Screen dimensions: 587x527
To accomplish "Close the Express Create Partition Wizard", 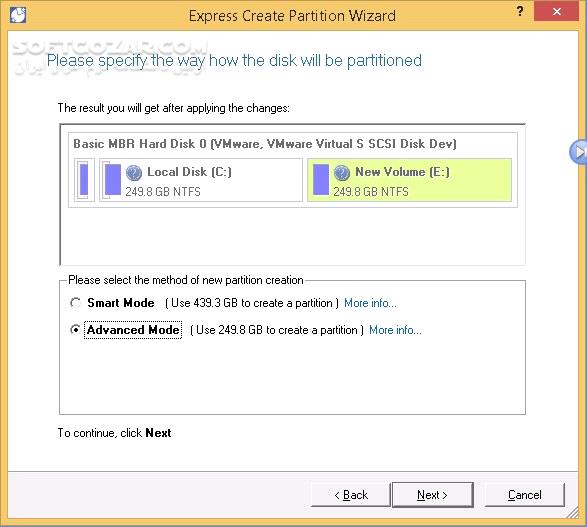I will (556, 11).
